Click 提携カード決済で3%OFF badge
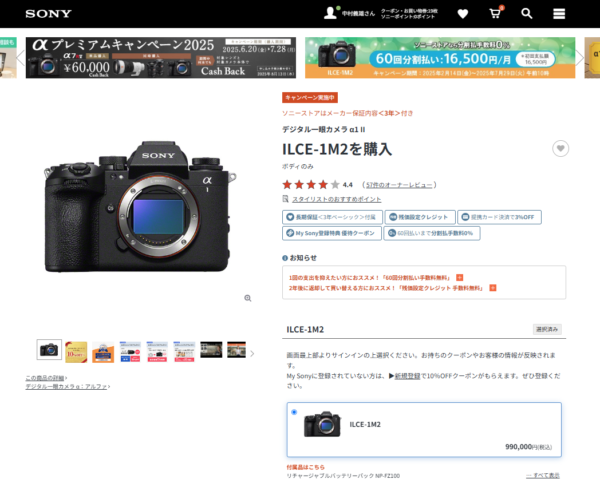 499,217
